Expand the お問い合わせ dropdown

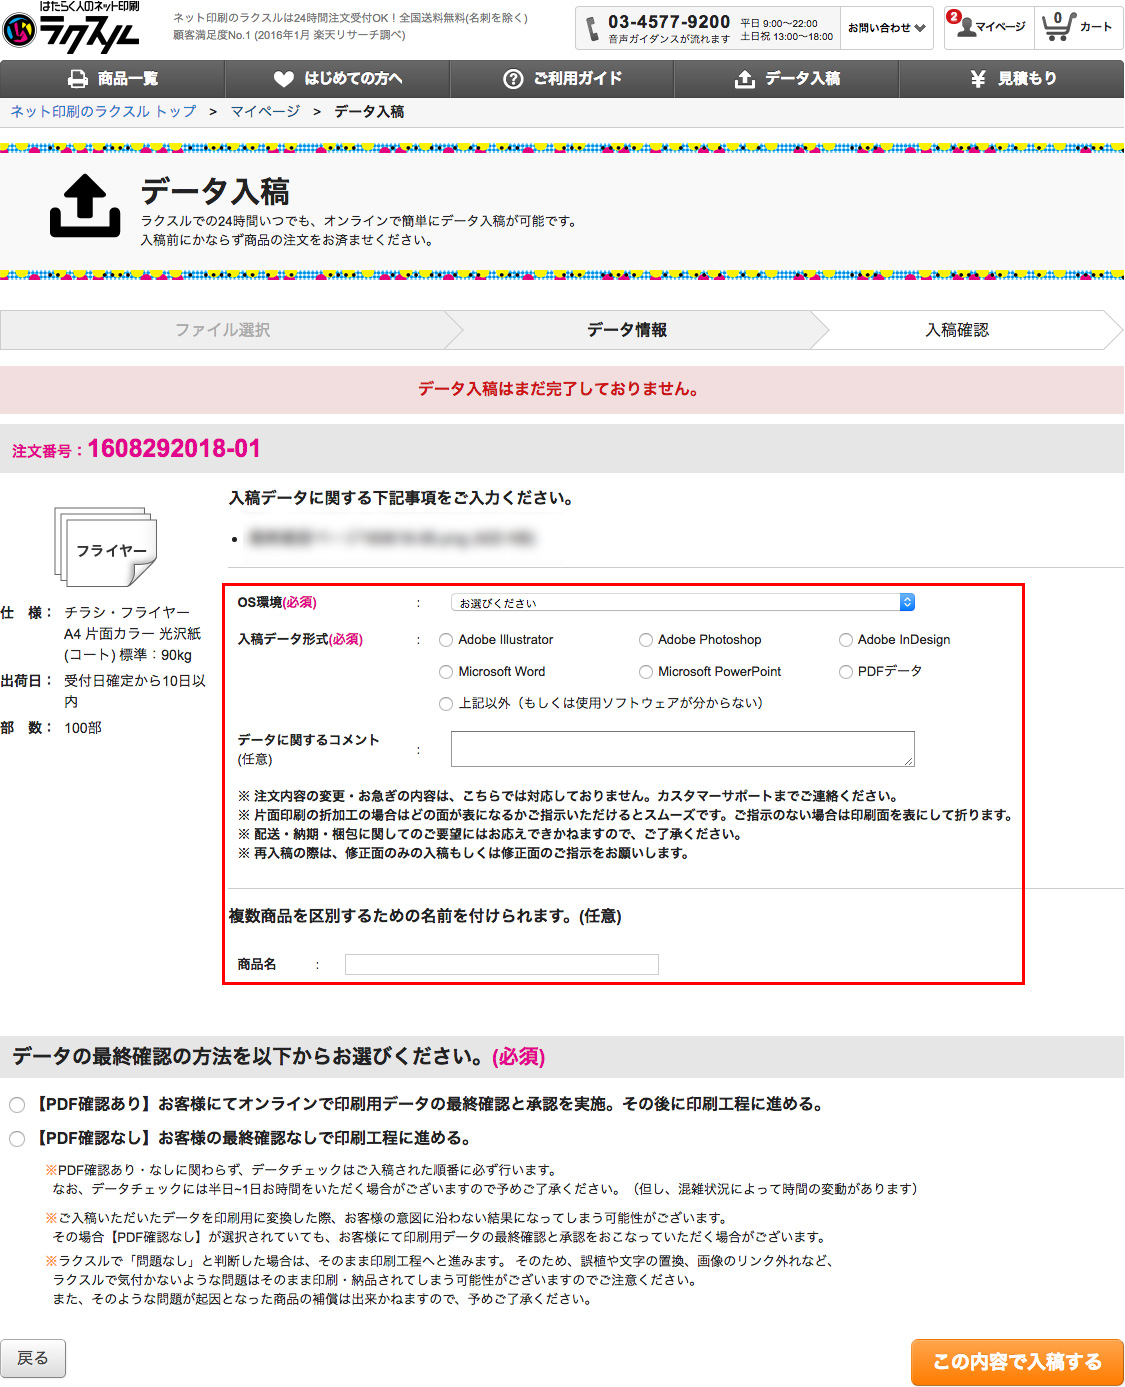tap(886, 28)
